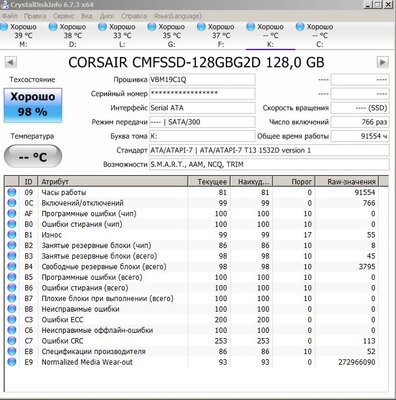The width and height of the screenshot is (396, 400).
Task: Open the Вид menu
Action: (x=87, y=16)
